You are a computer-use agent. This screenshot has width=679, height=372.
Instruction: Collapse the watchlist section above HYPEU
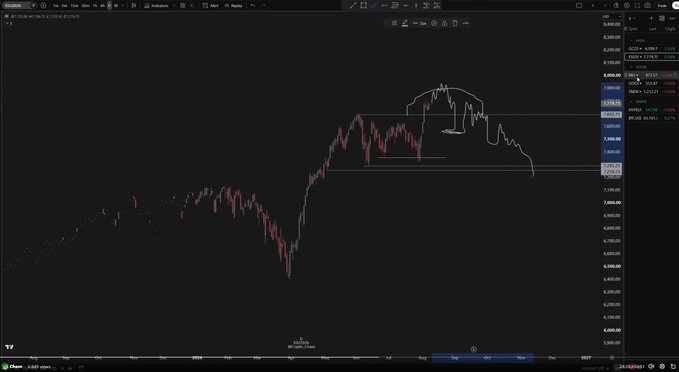click(x=631, y=101)
